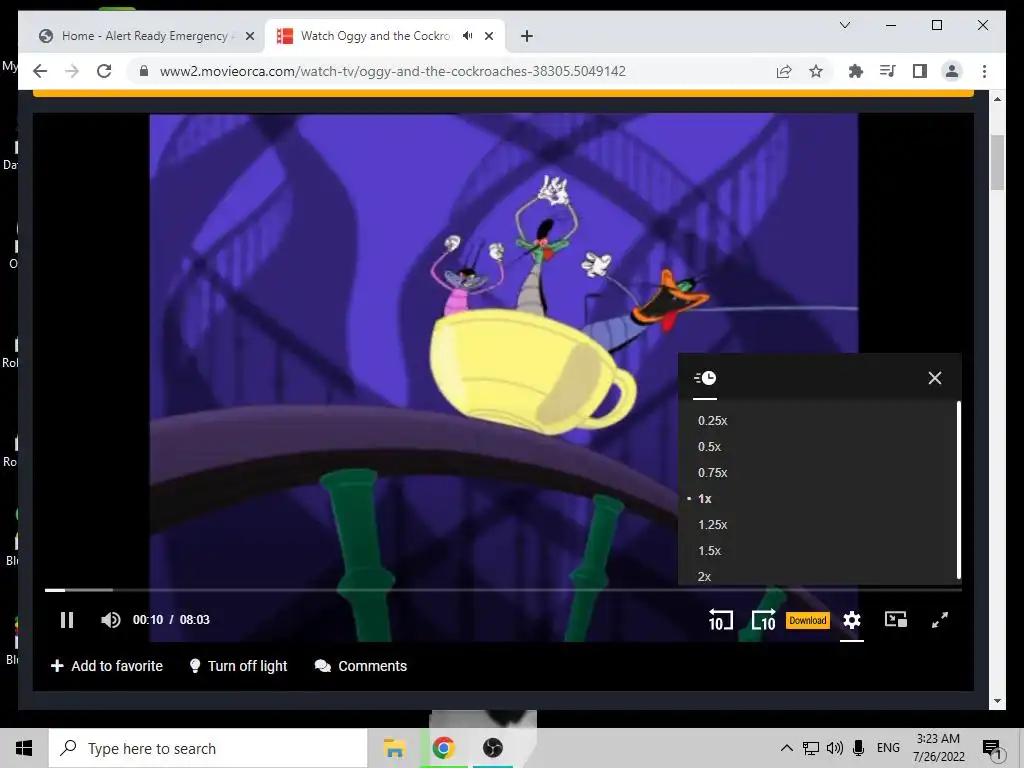Open the media controls button
Viewport: 1024px width, 768px height.
coord(888,71)
